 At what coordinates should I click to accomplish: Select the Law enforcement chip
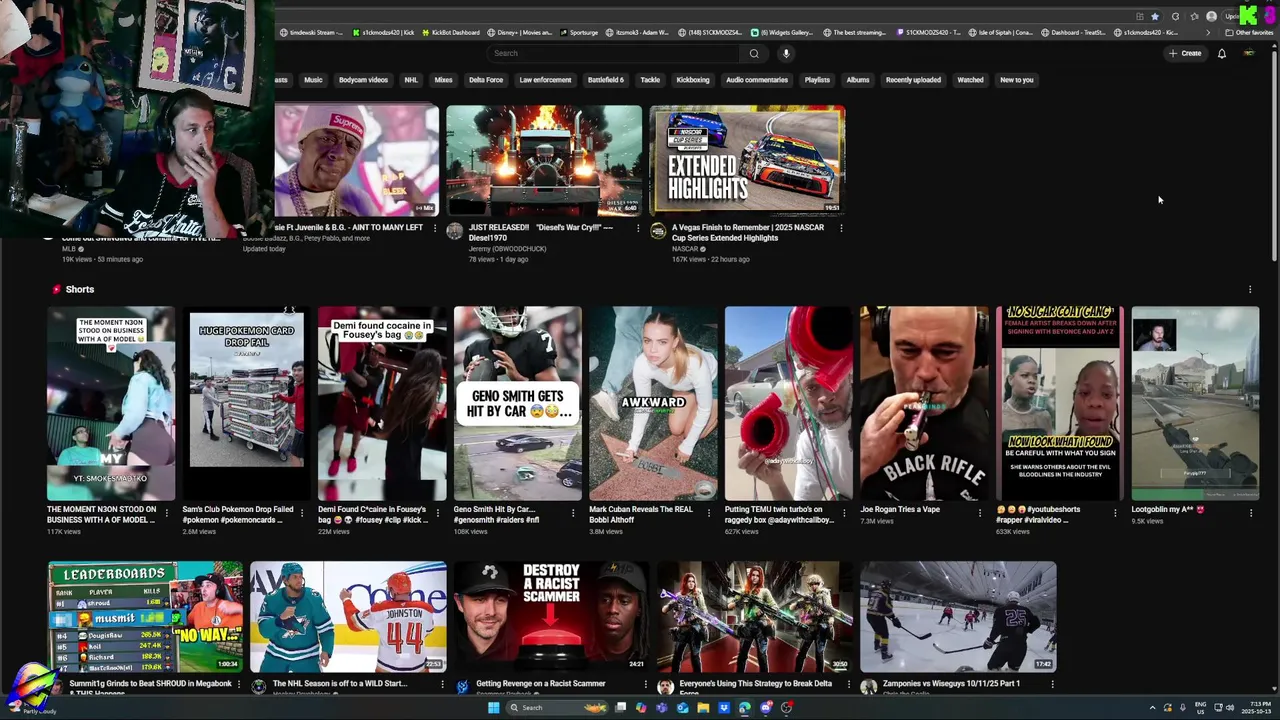coord(545,80)
